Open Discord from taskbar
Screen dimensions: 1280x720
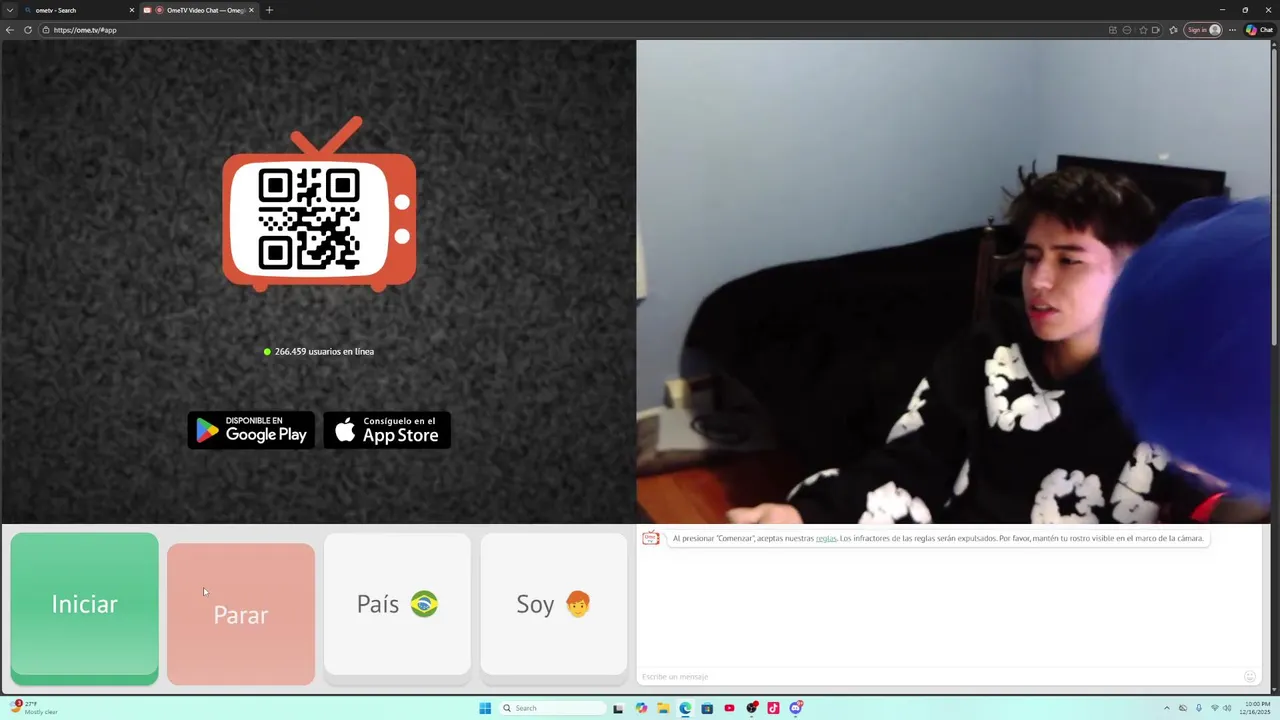tap(796, 708)
